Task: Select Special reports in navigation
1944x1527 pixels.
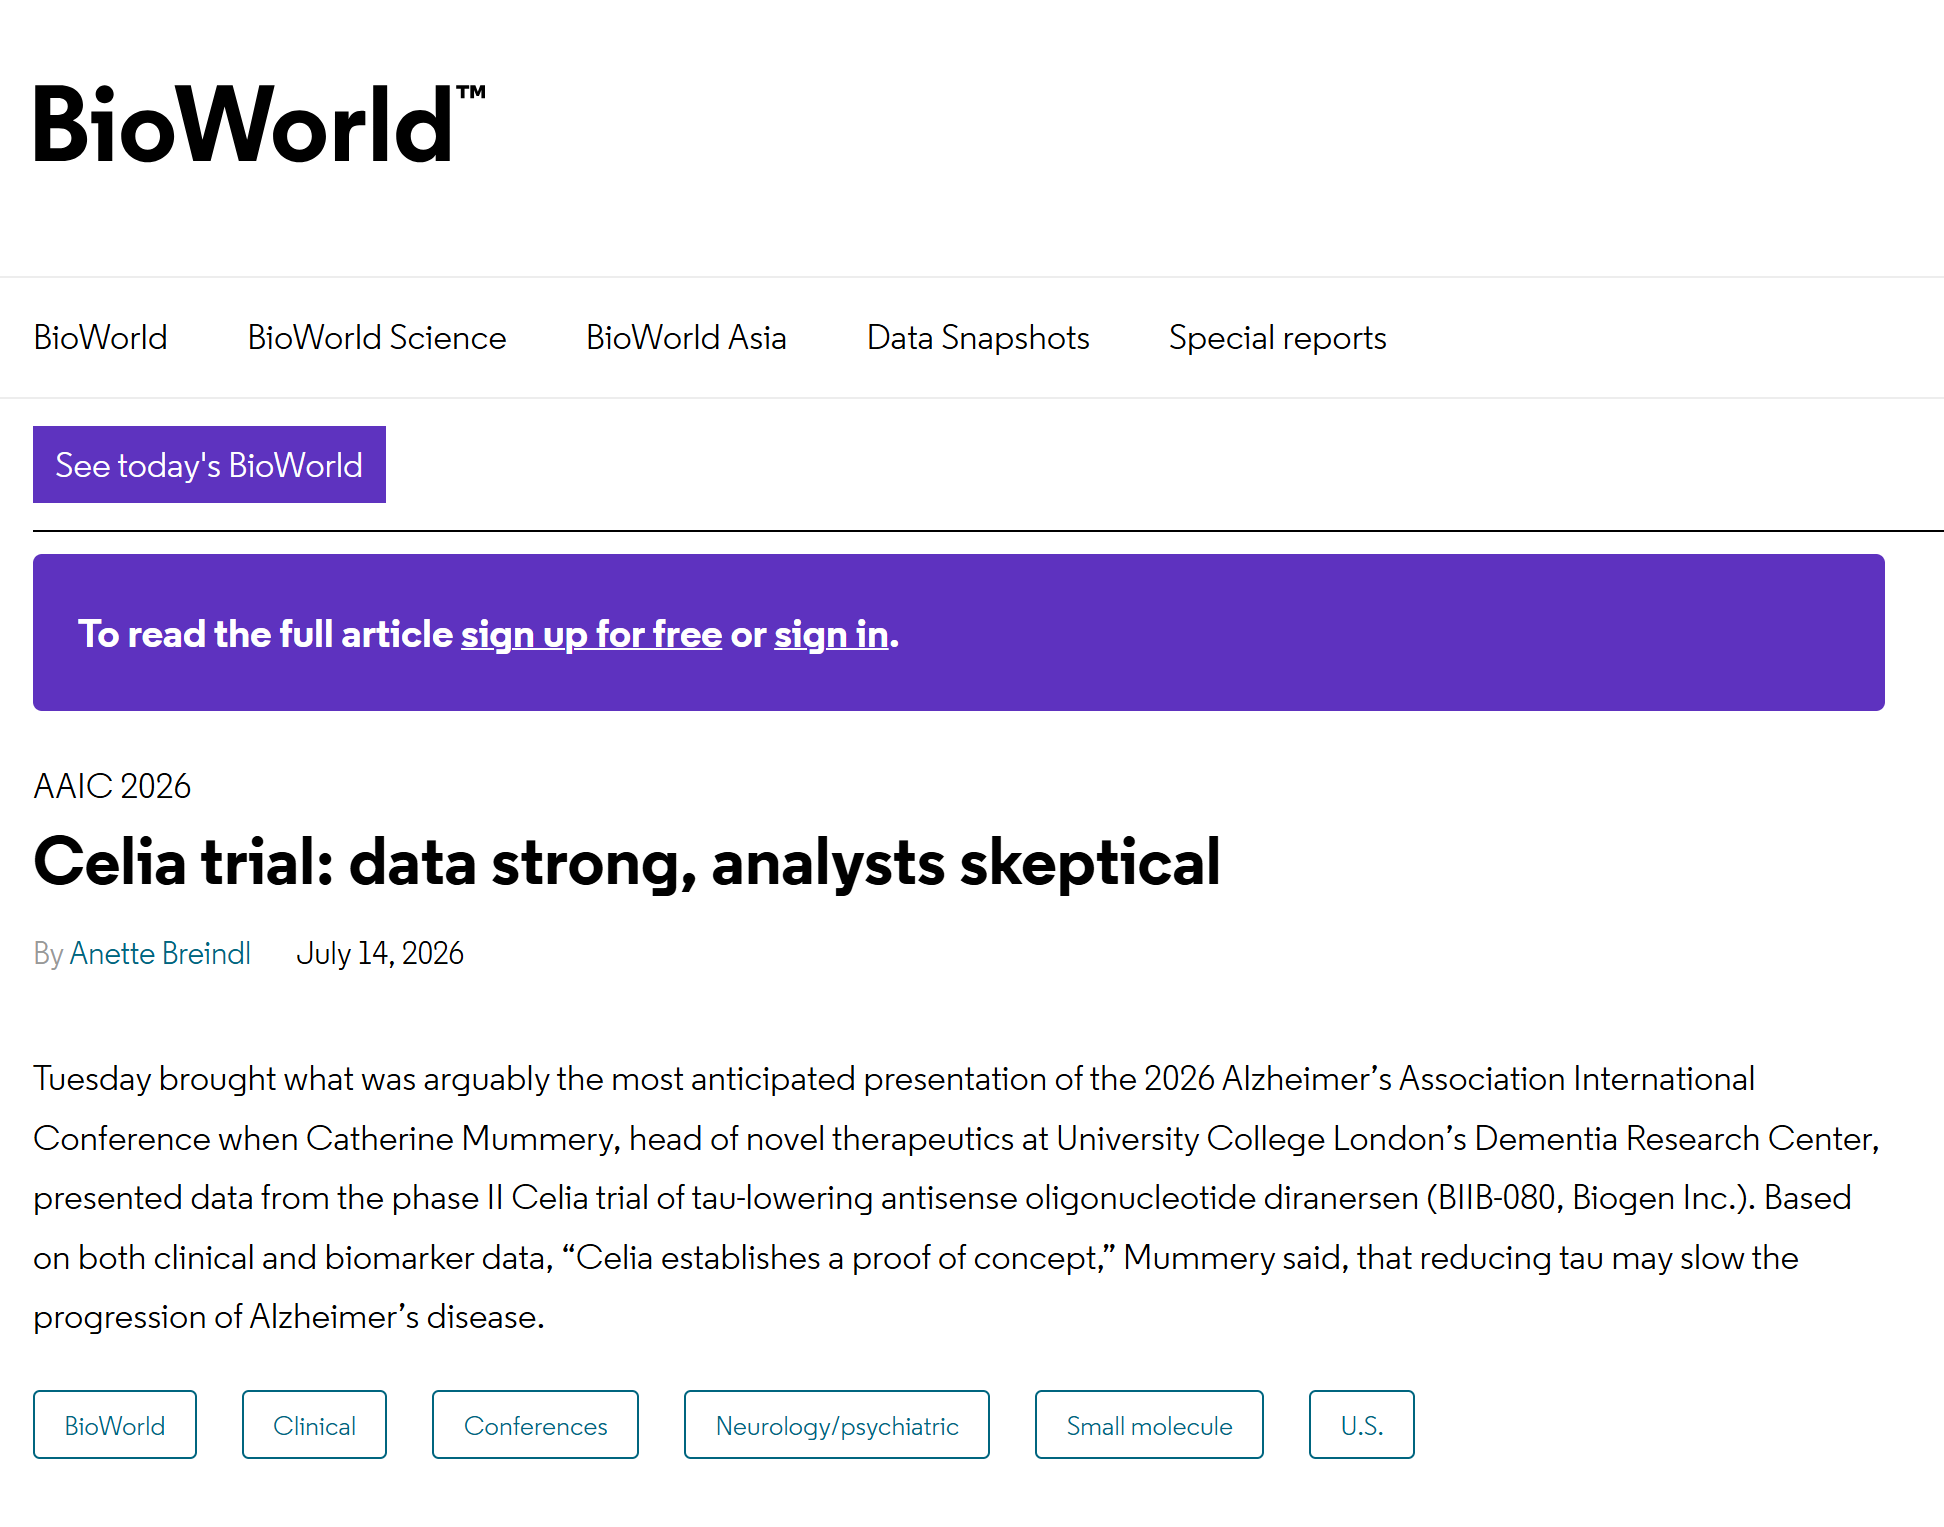Action: point(1277,338)
